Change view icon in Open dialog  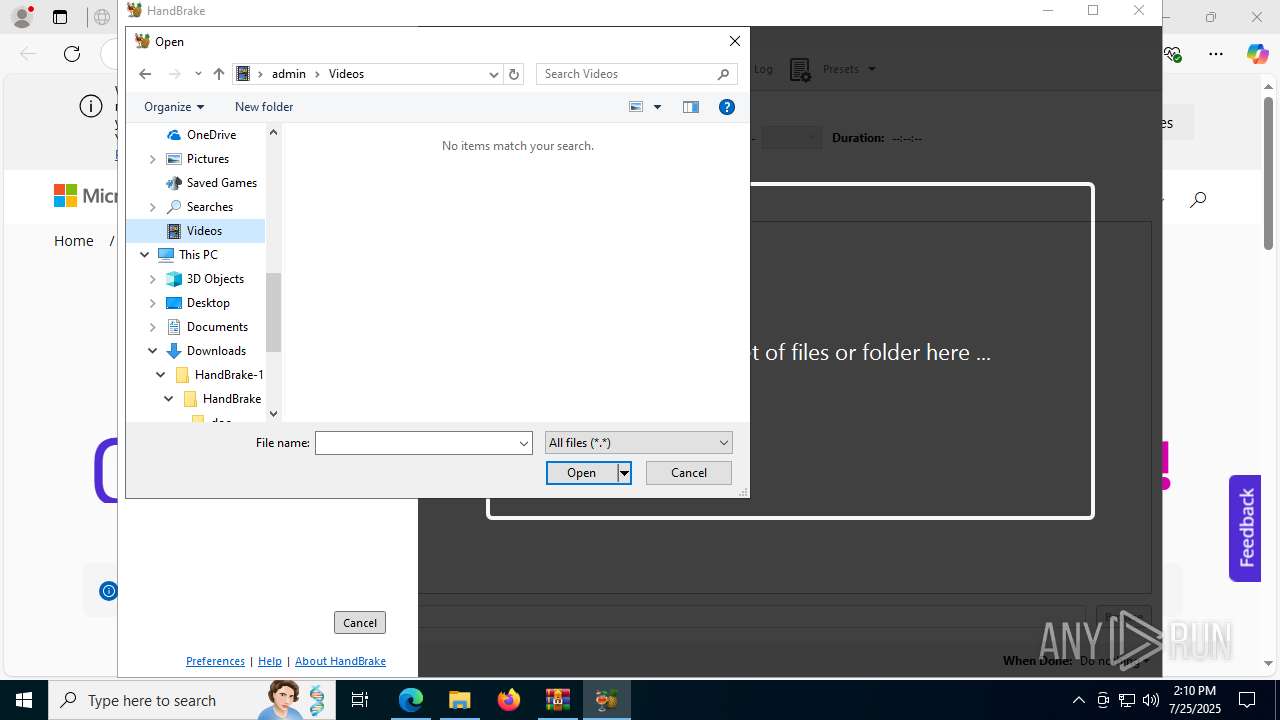(x=636, y=107)
